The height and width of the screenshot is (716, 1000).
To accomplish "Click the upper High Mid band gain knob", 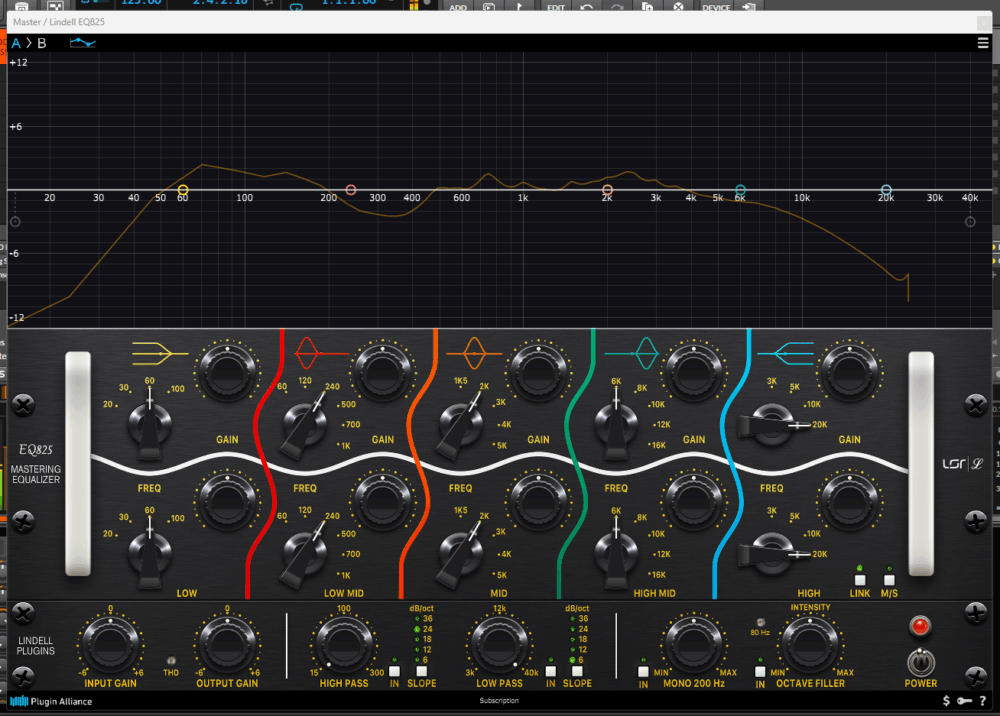I will click(694, 372).
